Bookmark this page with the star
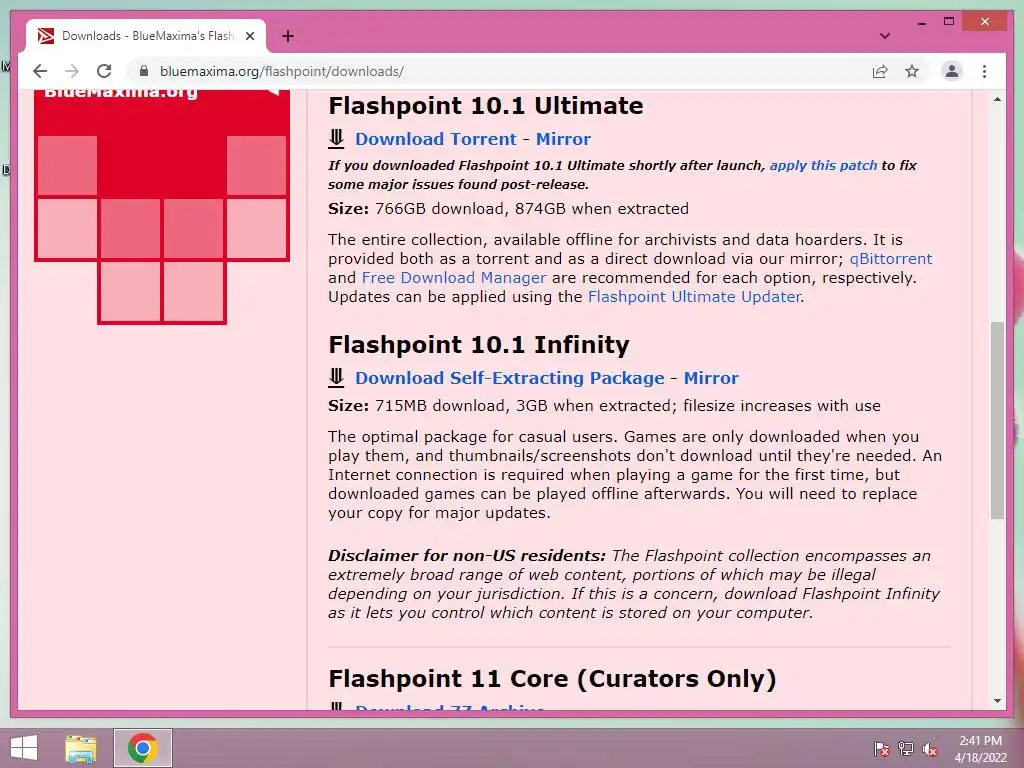 pos(912,71)
